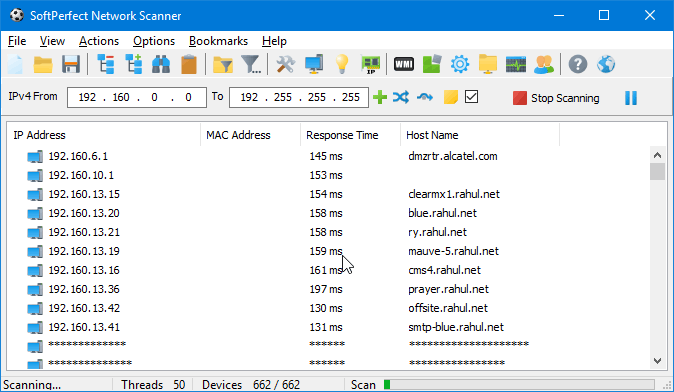Screen dimensions: 674x392
Task: Sort by MAC Address column header
Action: 250,135
